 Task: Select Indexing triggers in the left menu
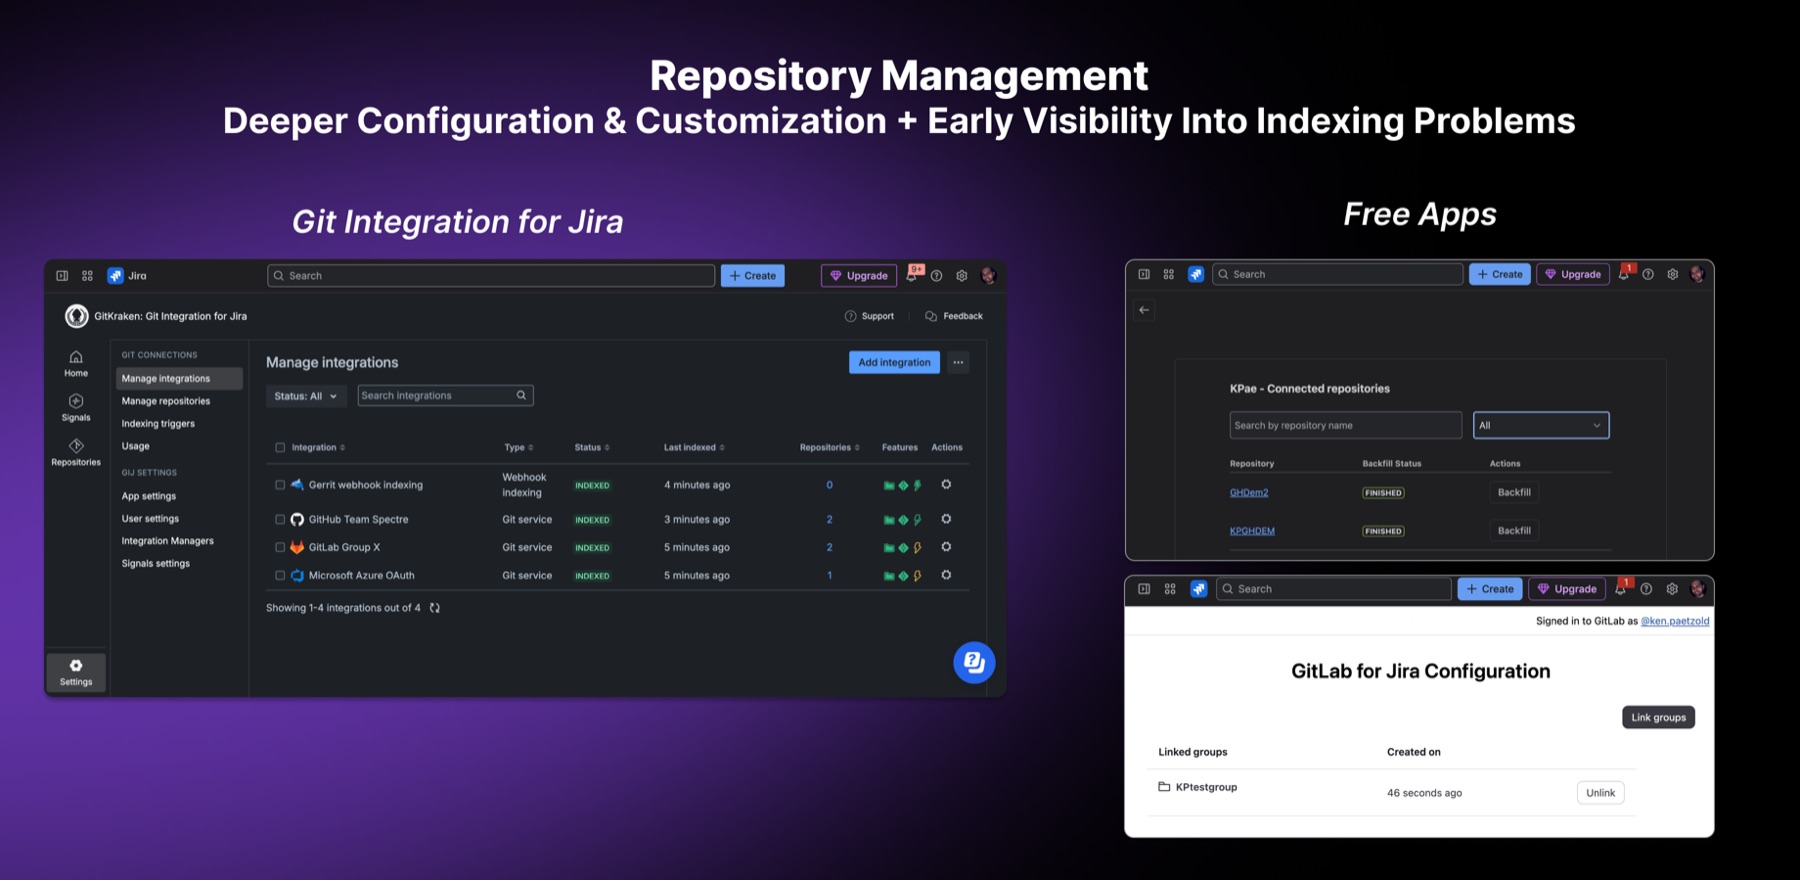pos(158,424)
